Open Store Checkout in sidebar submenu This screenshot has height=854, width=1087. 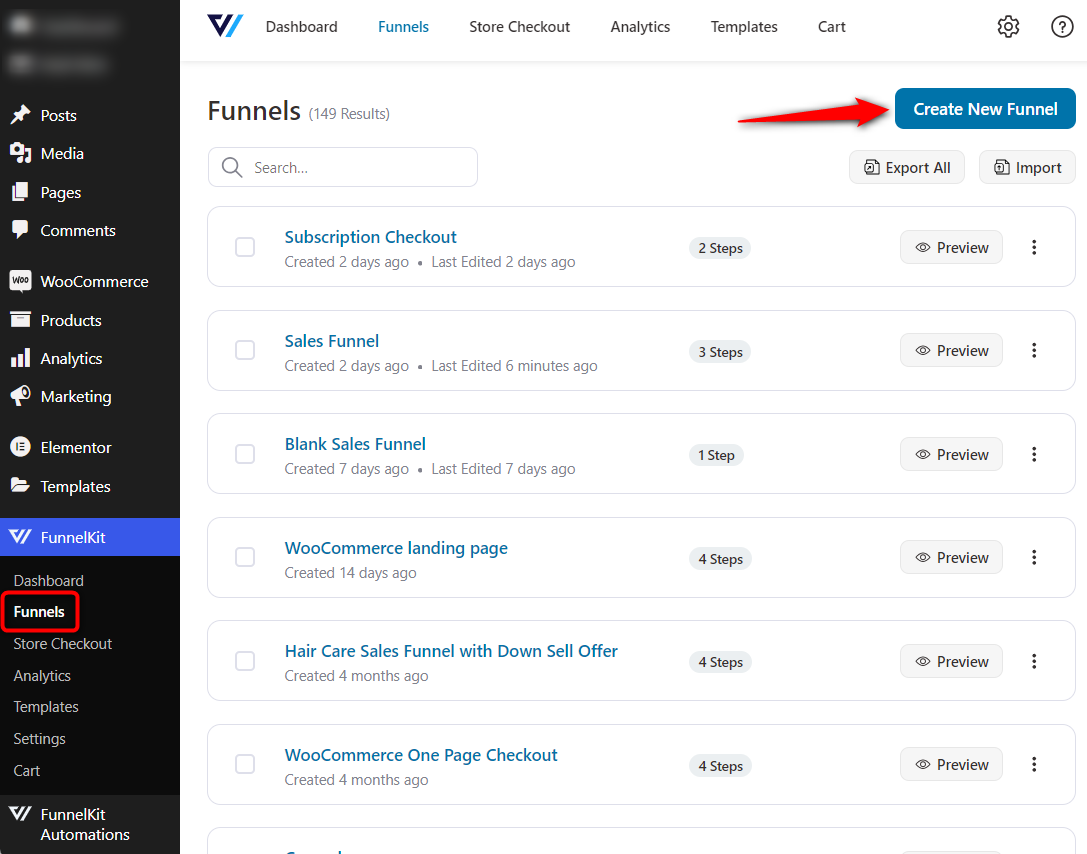pyautogui.click(x=62, y=644)
